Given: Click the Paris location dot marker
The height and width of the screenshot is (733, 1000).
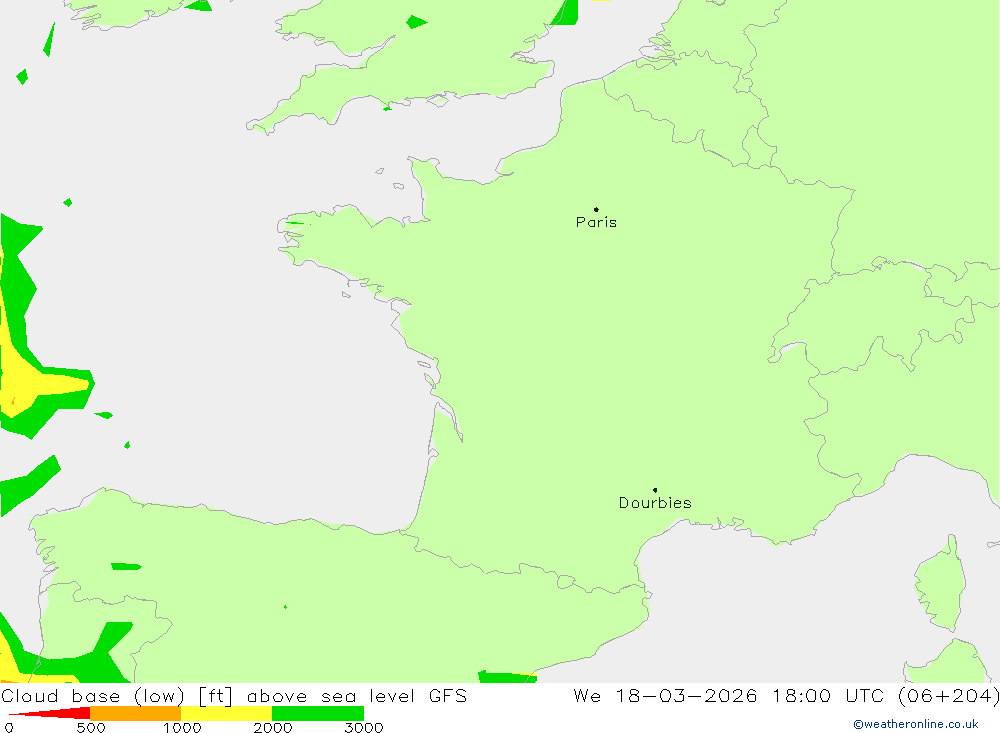Looking at the screenshot, I should (x=596, y=209).
